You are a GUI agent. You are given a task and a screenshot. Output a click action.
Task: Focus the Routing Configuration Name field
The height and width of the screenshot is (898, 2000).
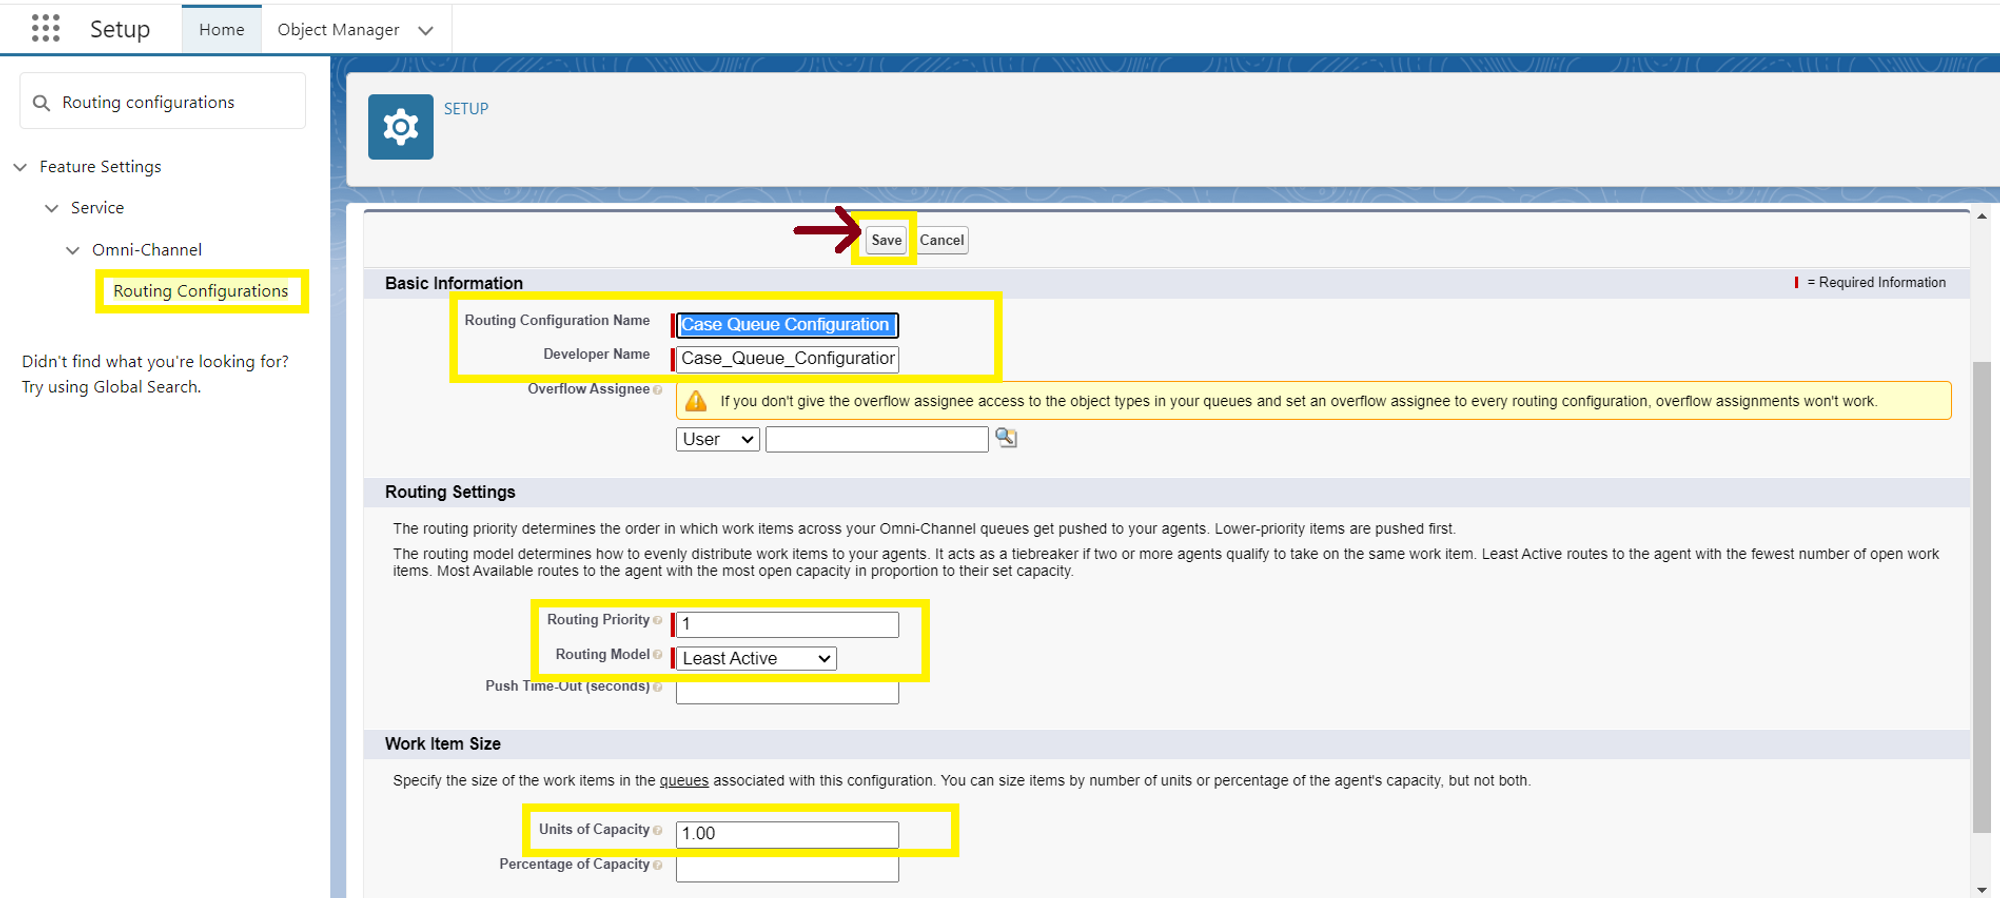tap(787, 325)
